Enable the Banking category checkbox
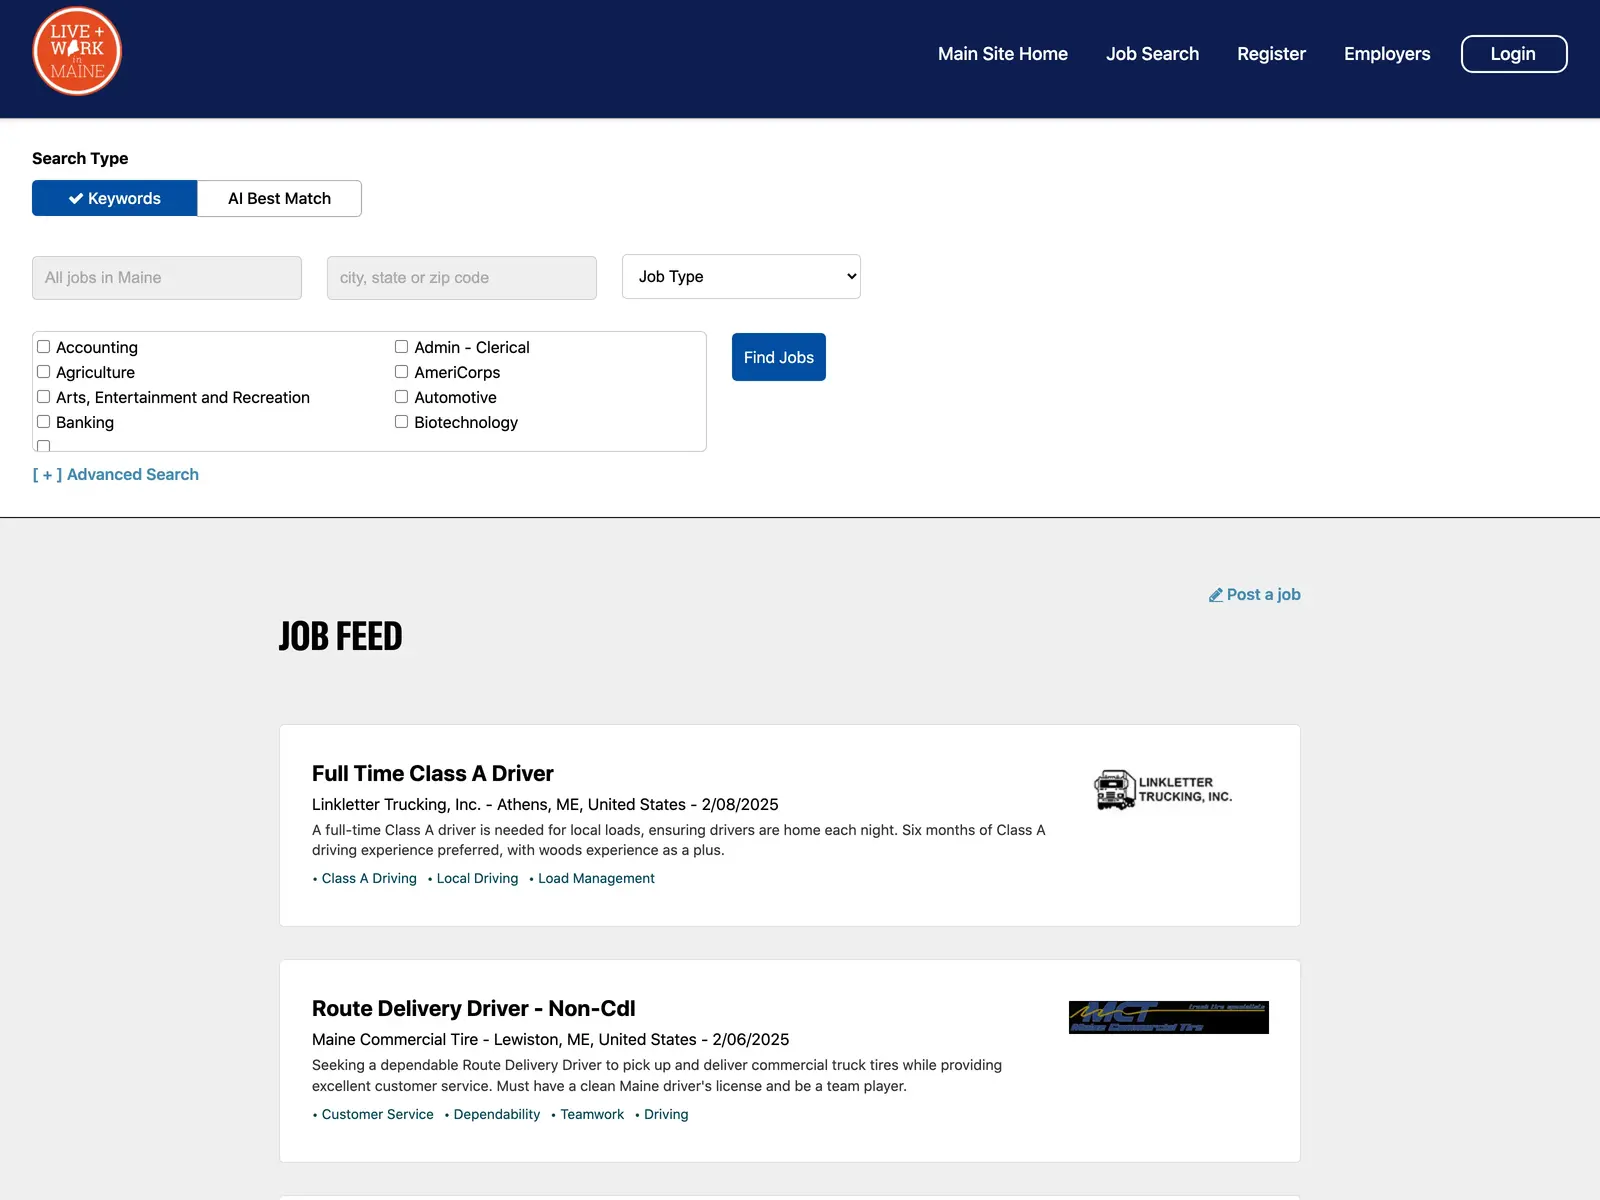The image size is (1600, 1200). (x=44, y=422)
